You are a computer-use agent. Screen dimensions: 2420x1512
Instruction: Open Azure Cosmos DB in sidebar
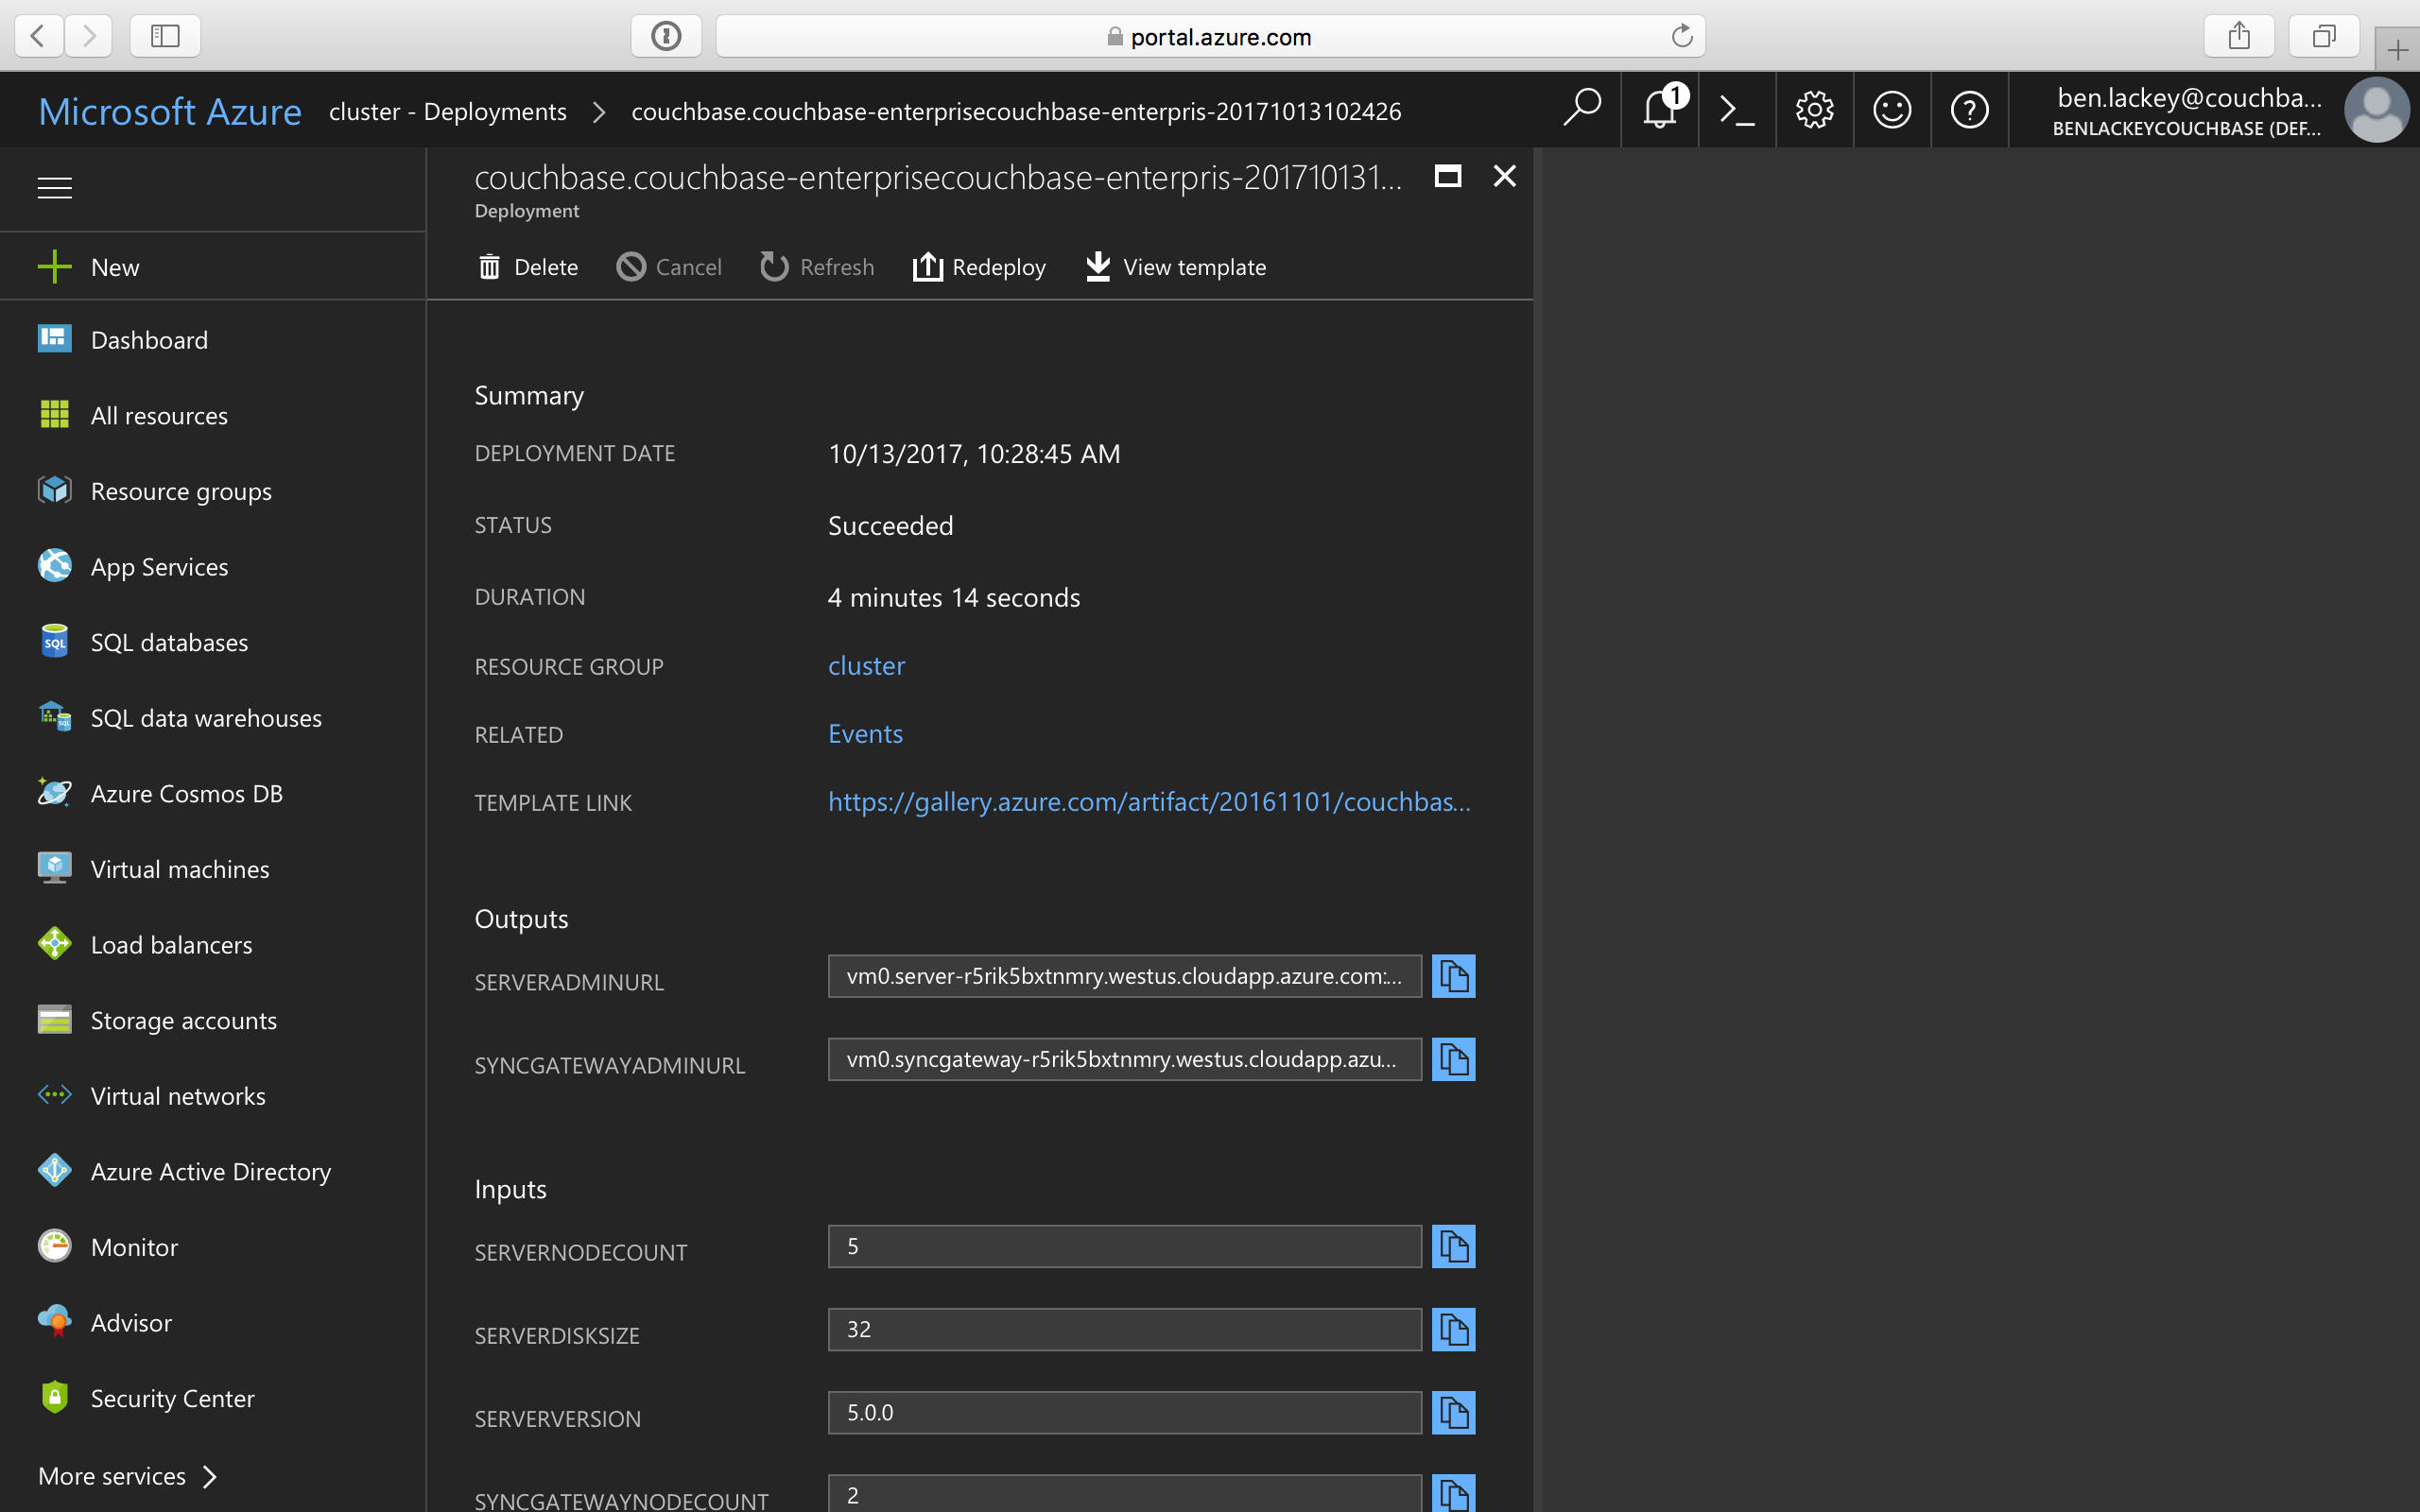point(186,793)
